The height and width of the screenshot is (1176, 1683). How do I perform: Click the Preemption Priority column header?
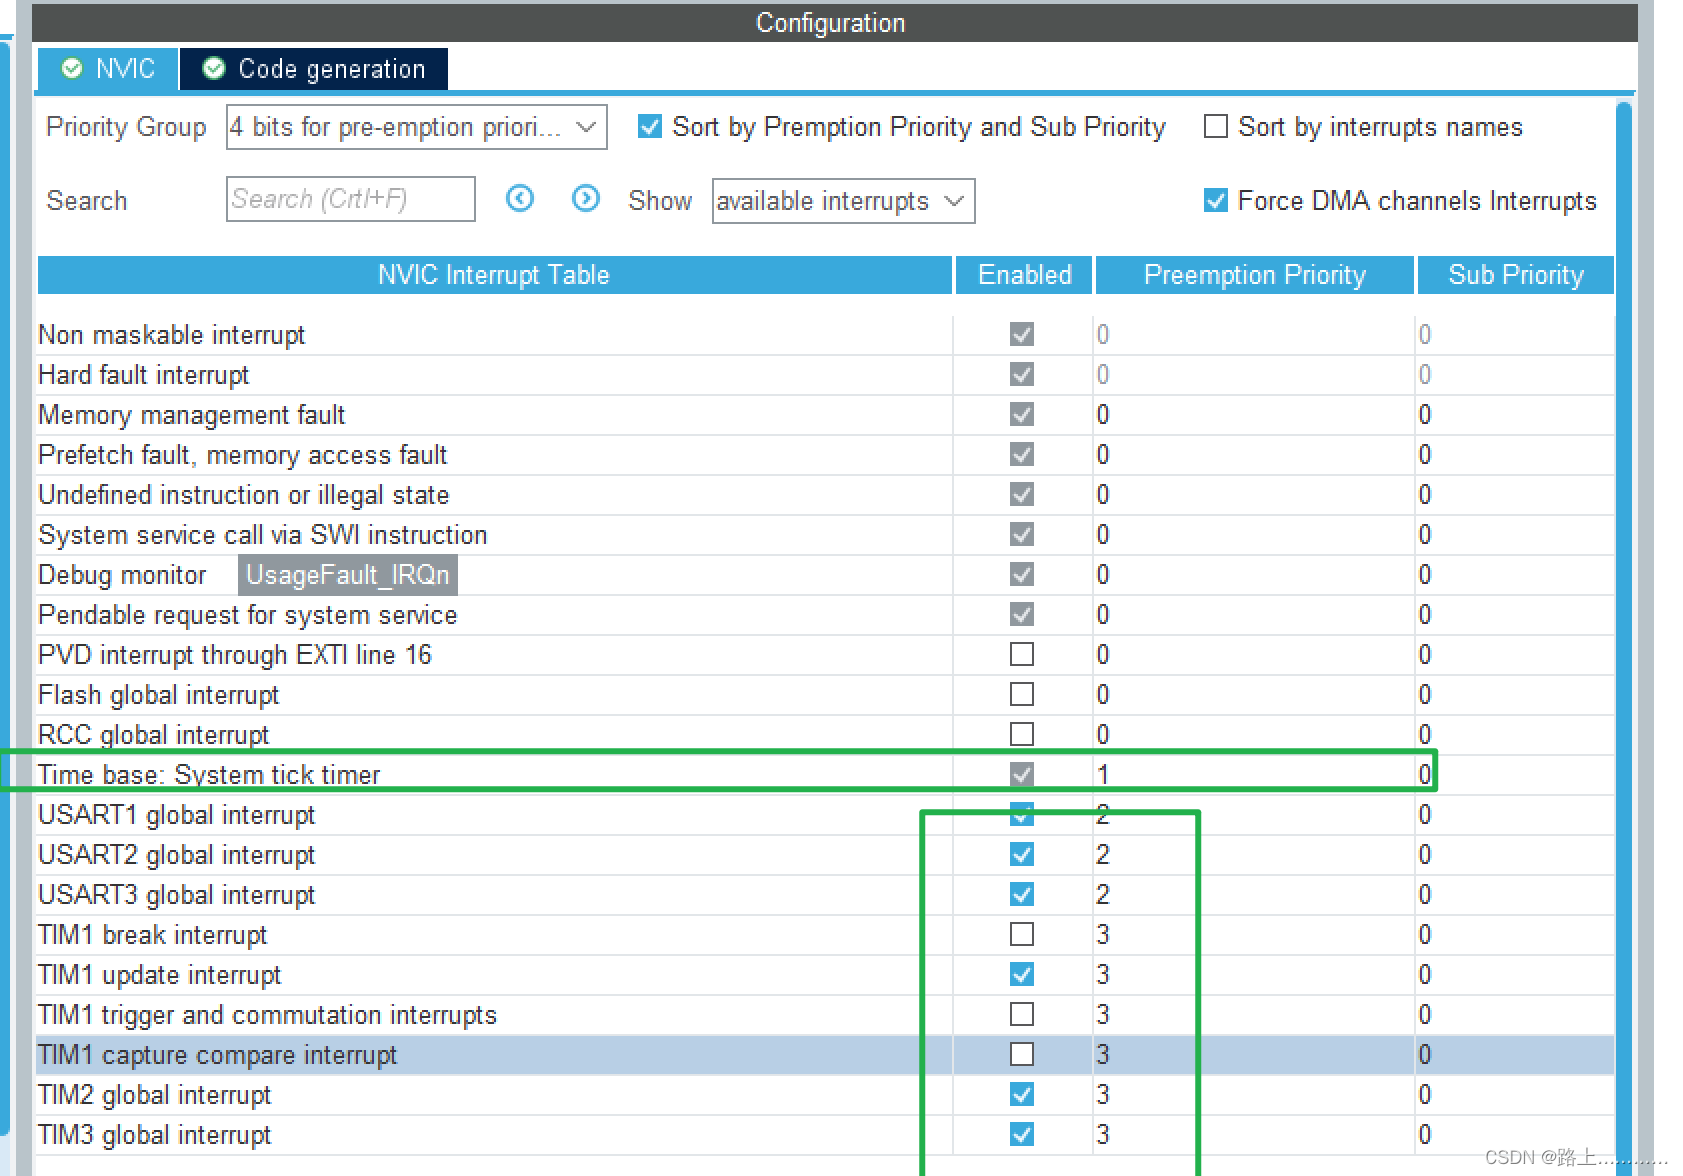tap(1255, 275)
